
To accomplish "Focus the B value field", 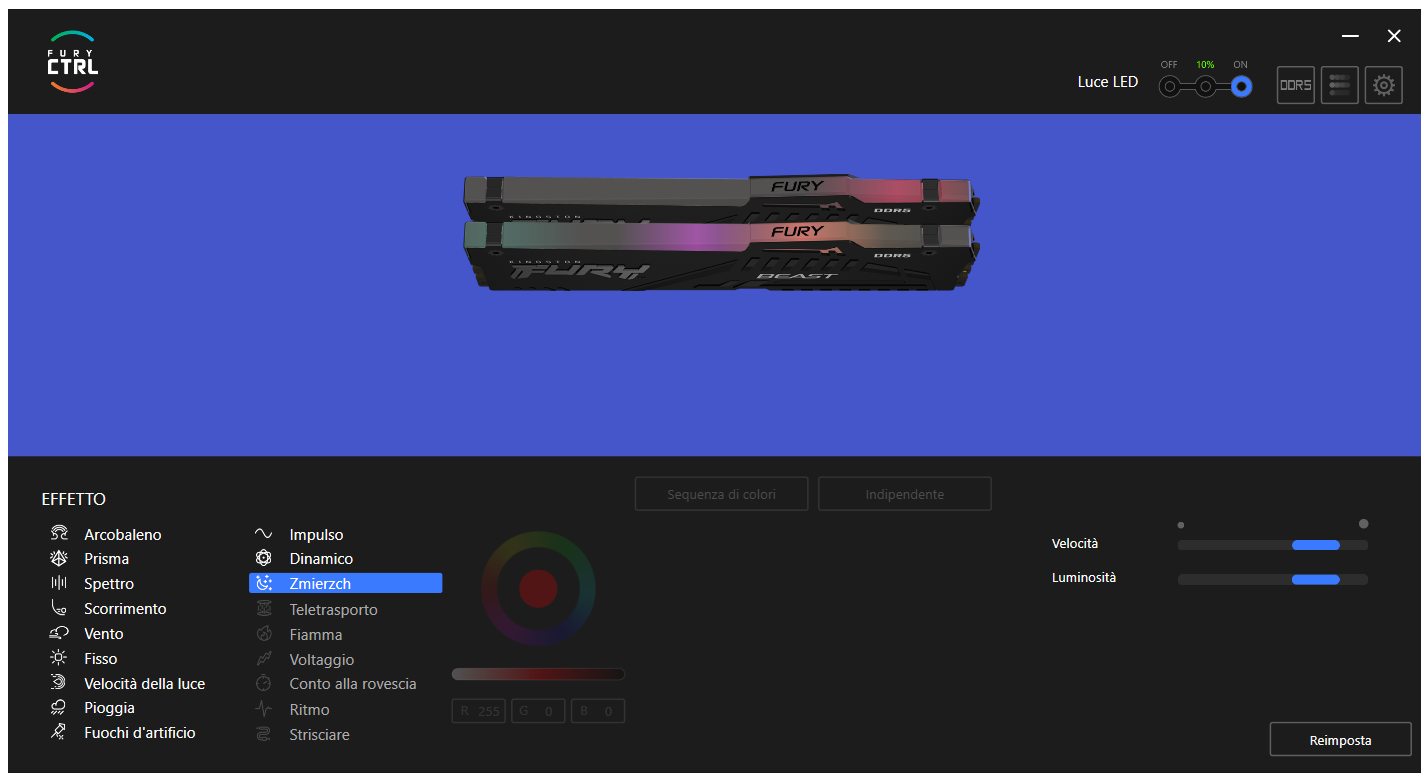I will pos(598,711).
